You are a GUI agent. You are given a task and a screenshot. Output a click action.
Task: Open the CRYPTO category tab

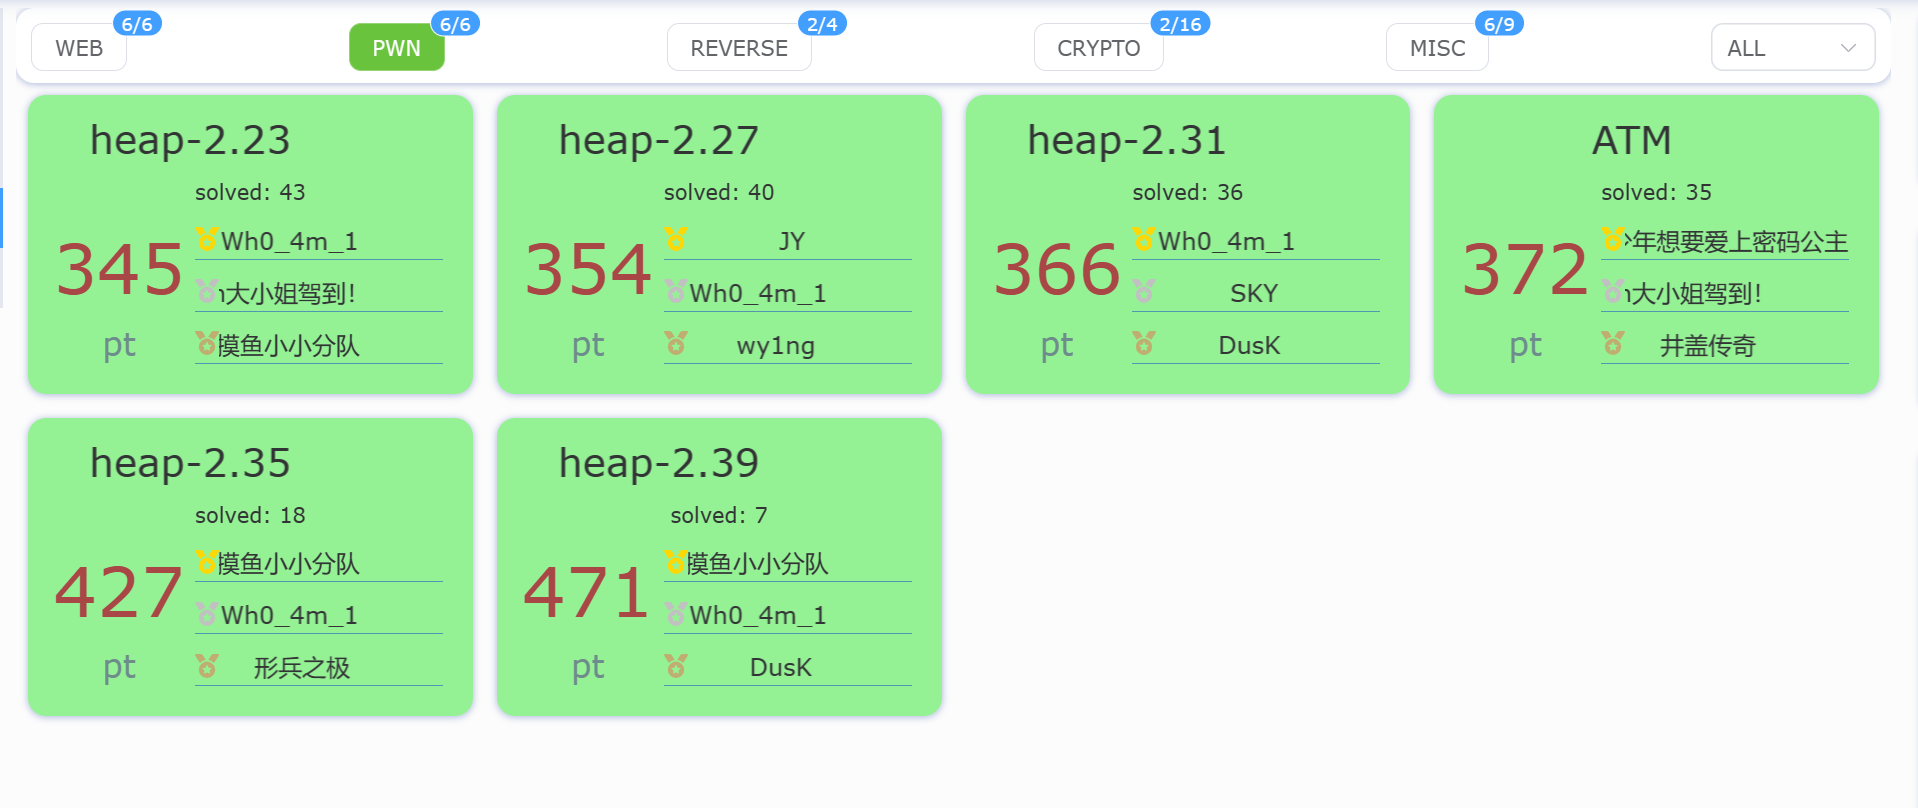tap(1098, 48)
